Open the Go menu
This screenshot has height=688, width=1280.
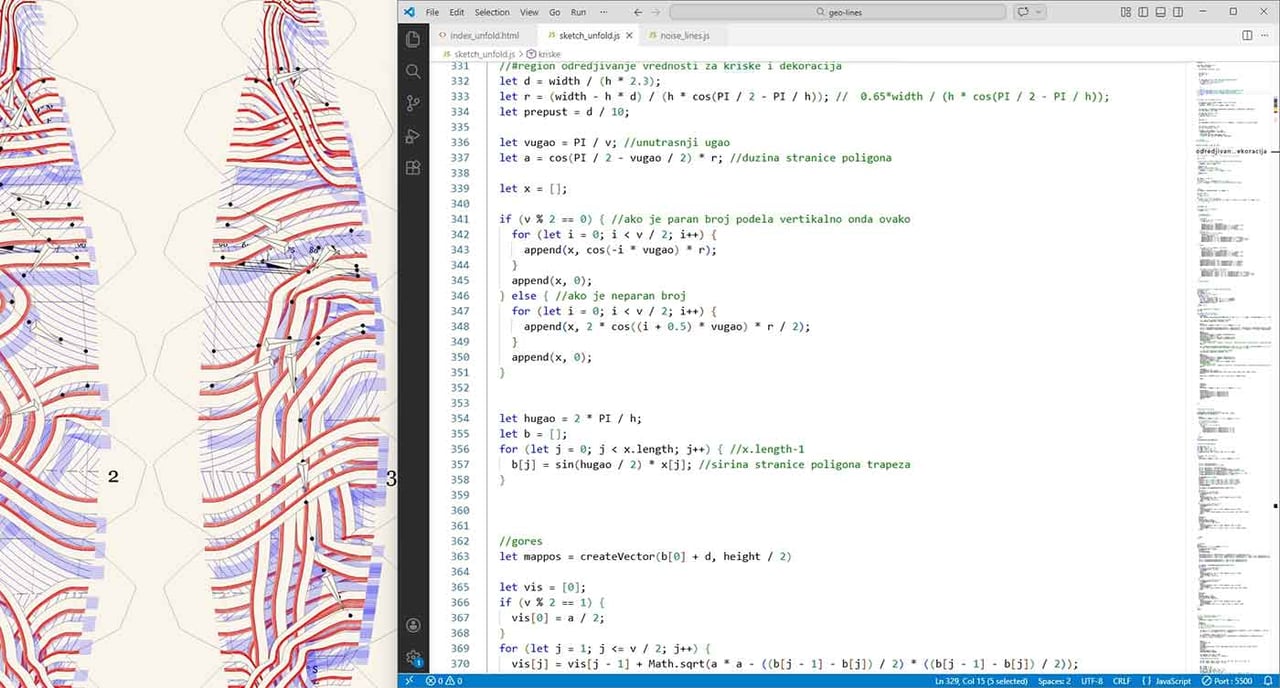(x=555, y=12)
